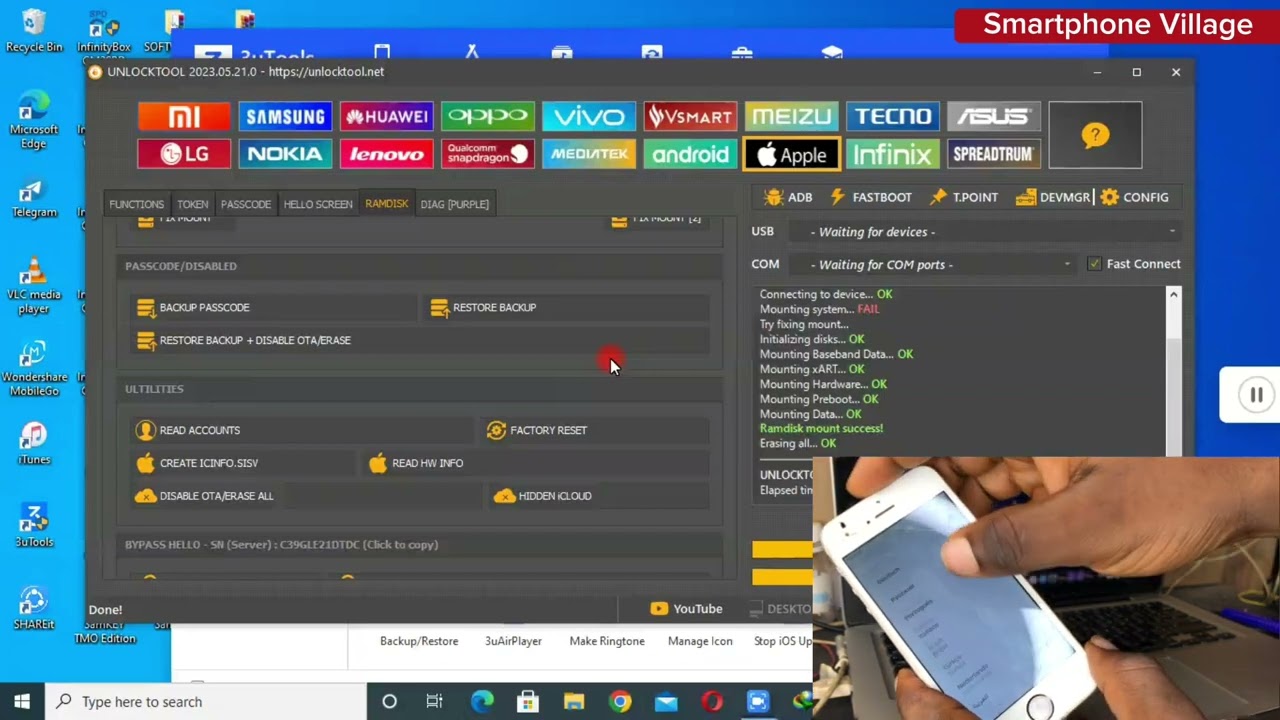This screenshot has height=720, width=1280.
Task: Select the MediaTek brand tile
Action: point(589,154)
